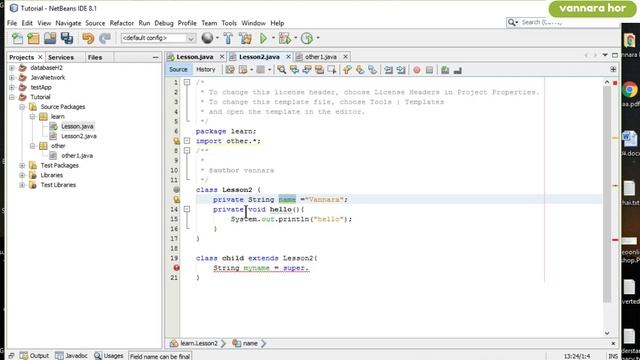Click the New Project toolbar icon

[x=33, y=38]
